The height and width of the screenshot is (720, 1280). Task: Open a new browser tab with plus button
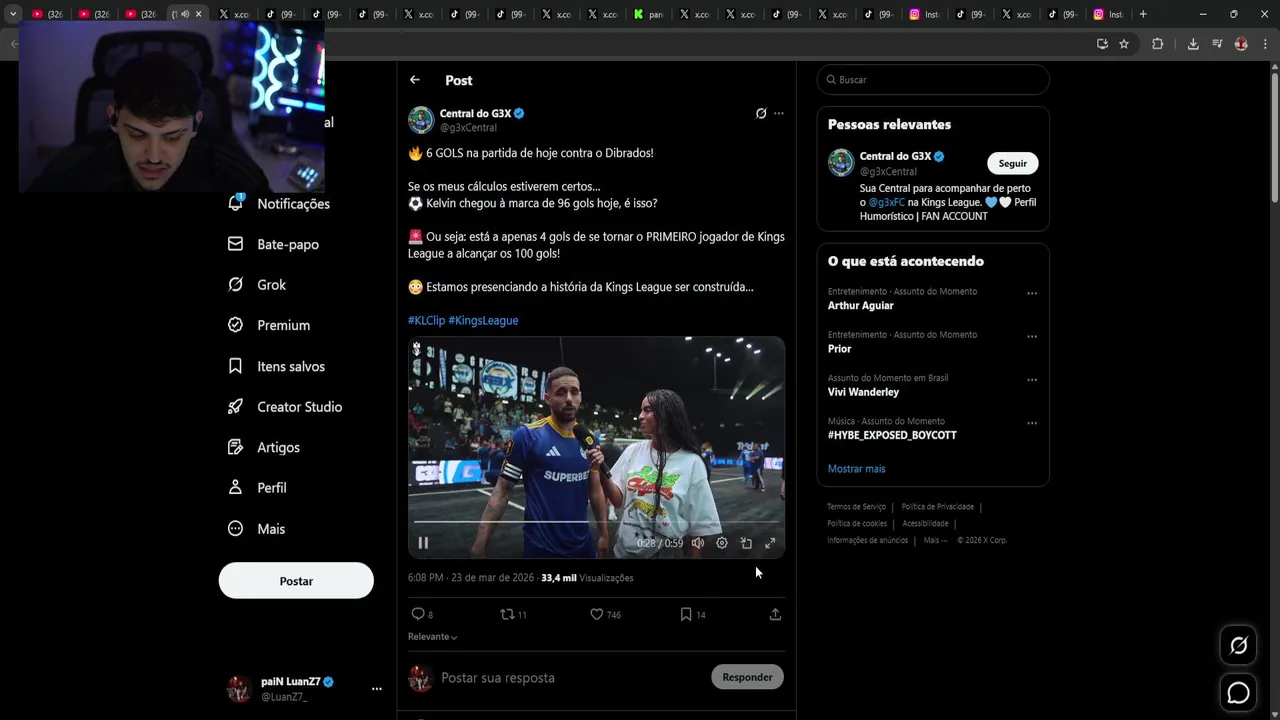[1143, 14]
